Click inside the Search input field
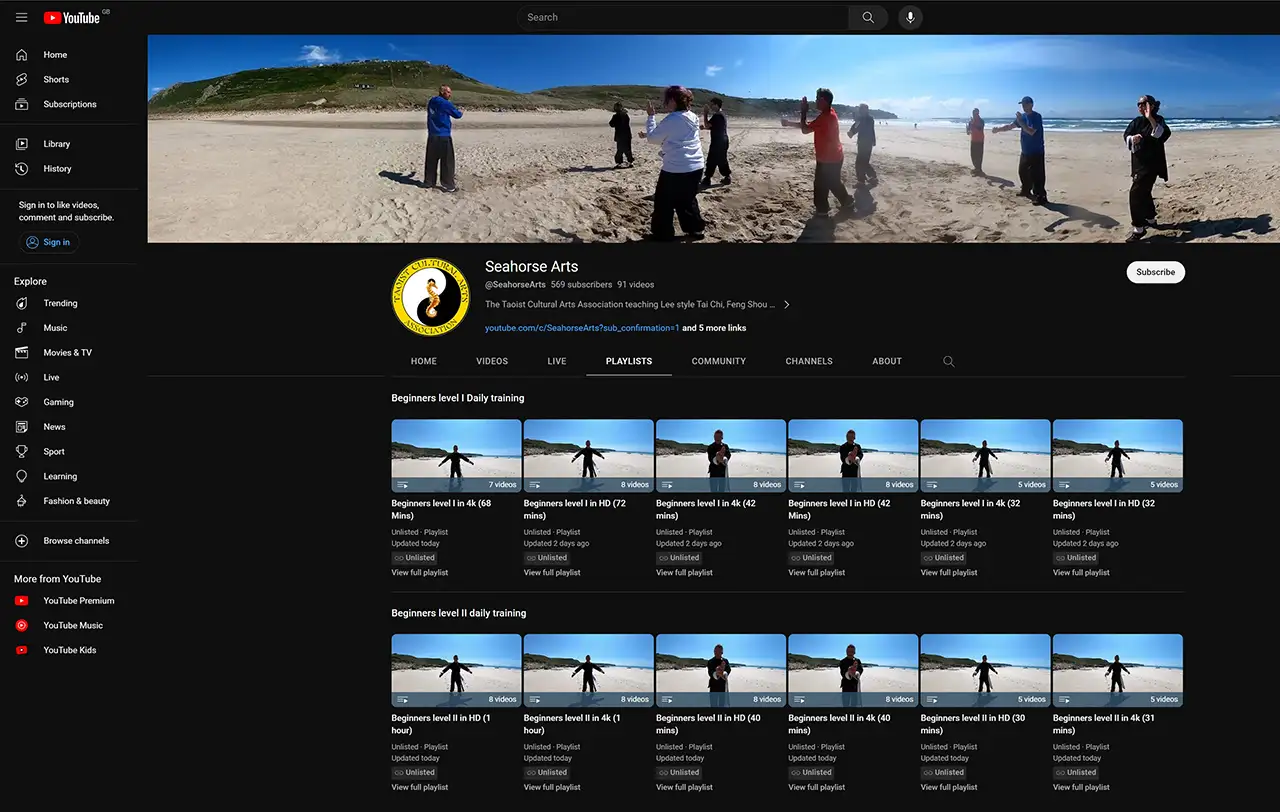Image resolution: width=1280 pixels, height=812 pixels. coord(683,17)
